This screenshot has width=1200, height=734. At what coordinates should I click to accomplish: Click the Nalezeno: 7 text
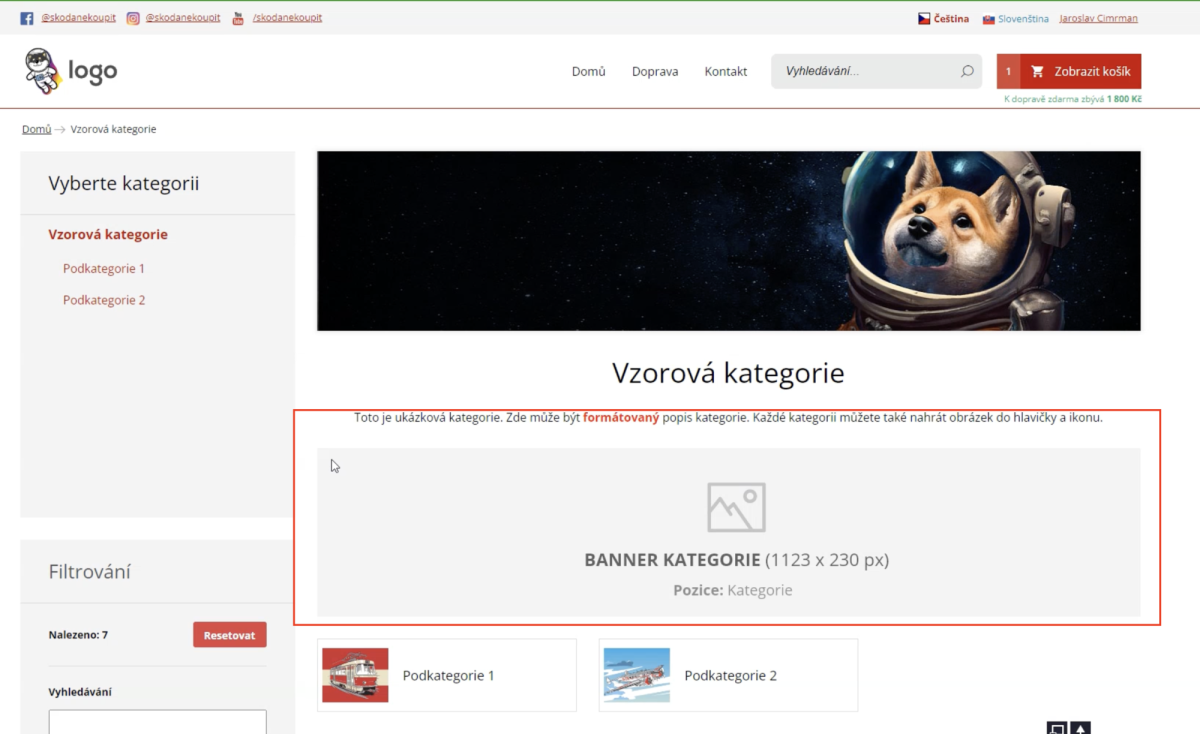point(78,634)
